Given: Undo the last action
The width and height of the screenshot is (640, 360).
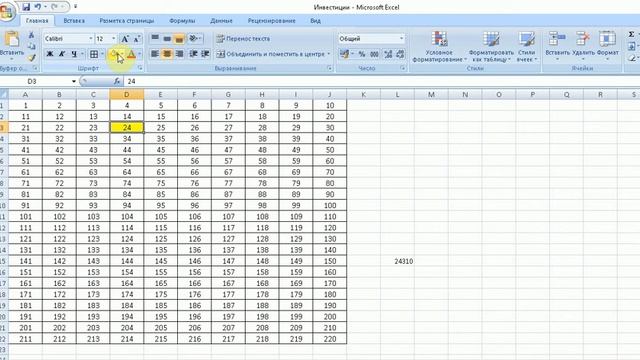Looking at the screenshot, I should [x=38, y=7].
